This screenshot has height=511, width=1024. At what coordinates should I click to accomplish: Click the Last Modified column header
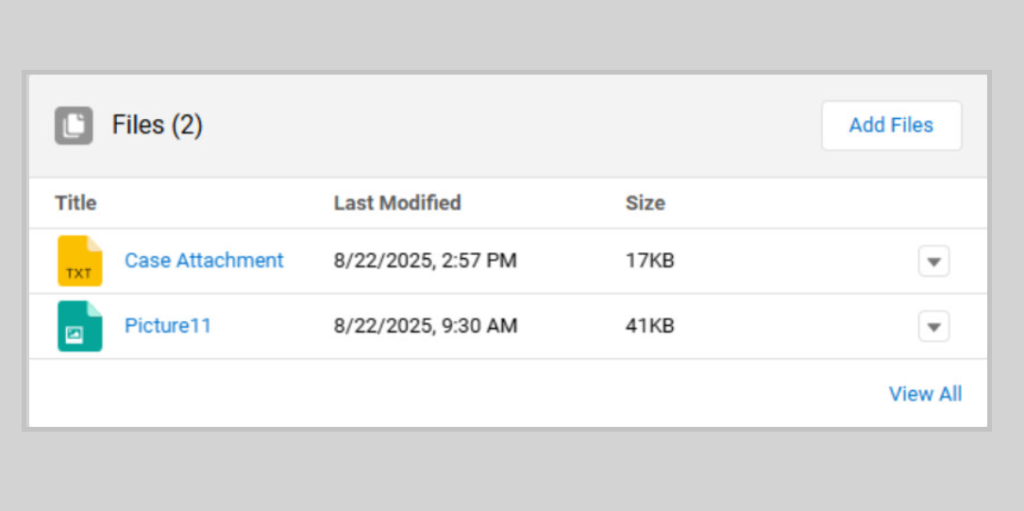click(397, 203)
